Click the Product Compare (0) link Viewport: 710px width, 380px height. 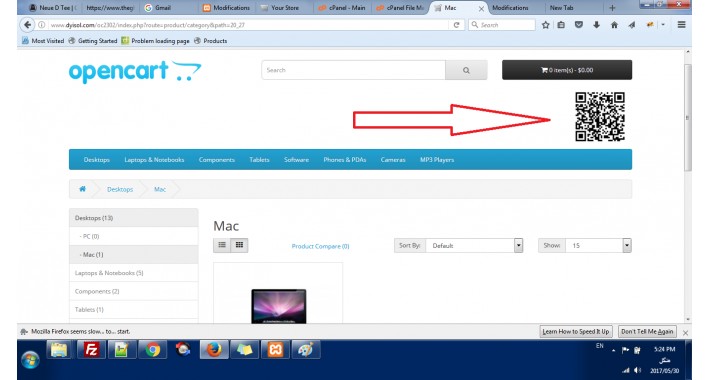pyautogui.click(x=320, y=246)
